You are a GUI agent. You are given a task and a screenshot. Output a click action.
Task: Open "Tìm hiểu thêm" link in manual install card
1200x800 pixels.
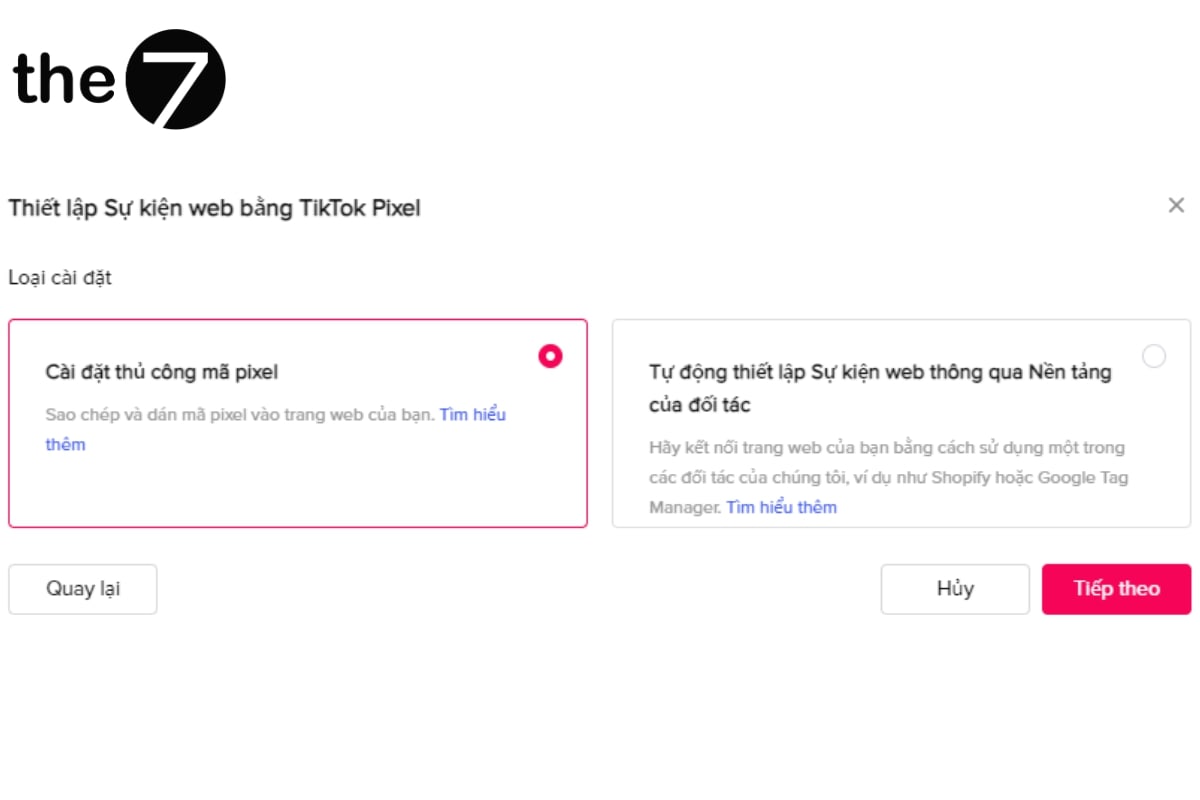coord(472,415)
